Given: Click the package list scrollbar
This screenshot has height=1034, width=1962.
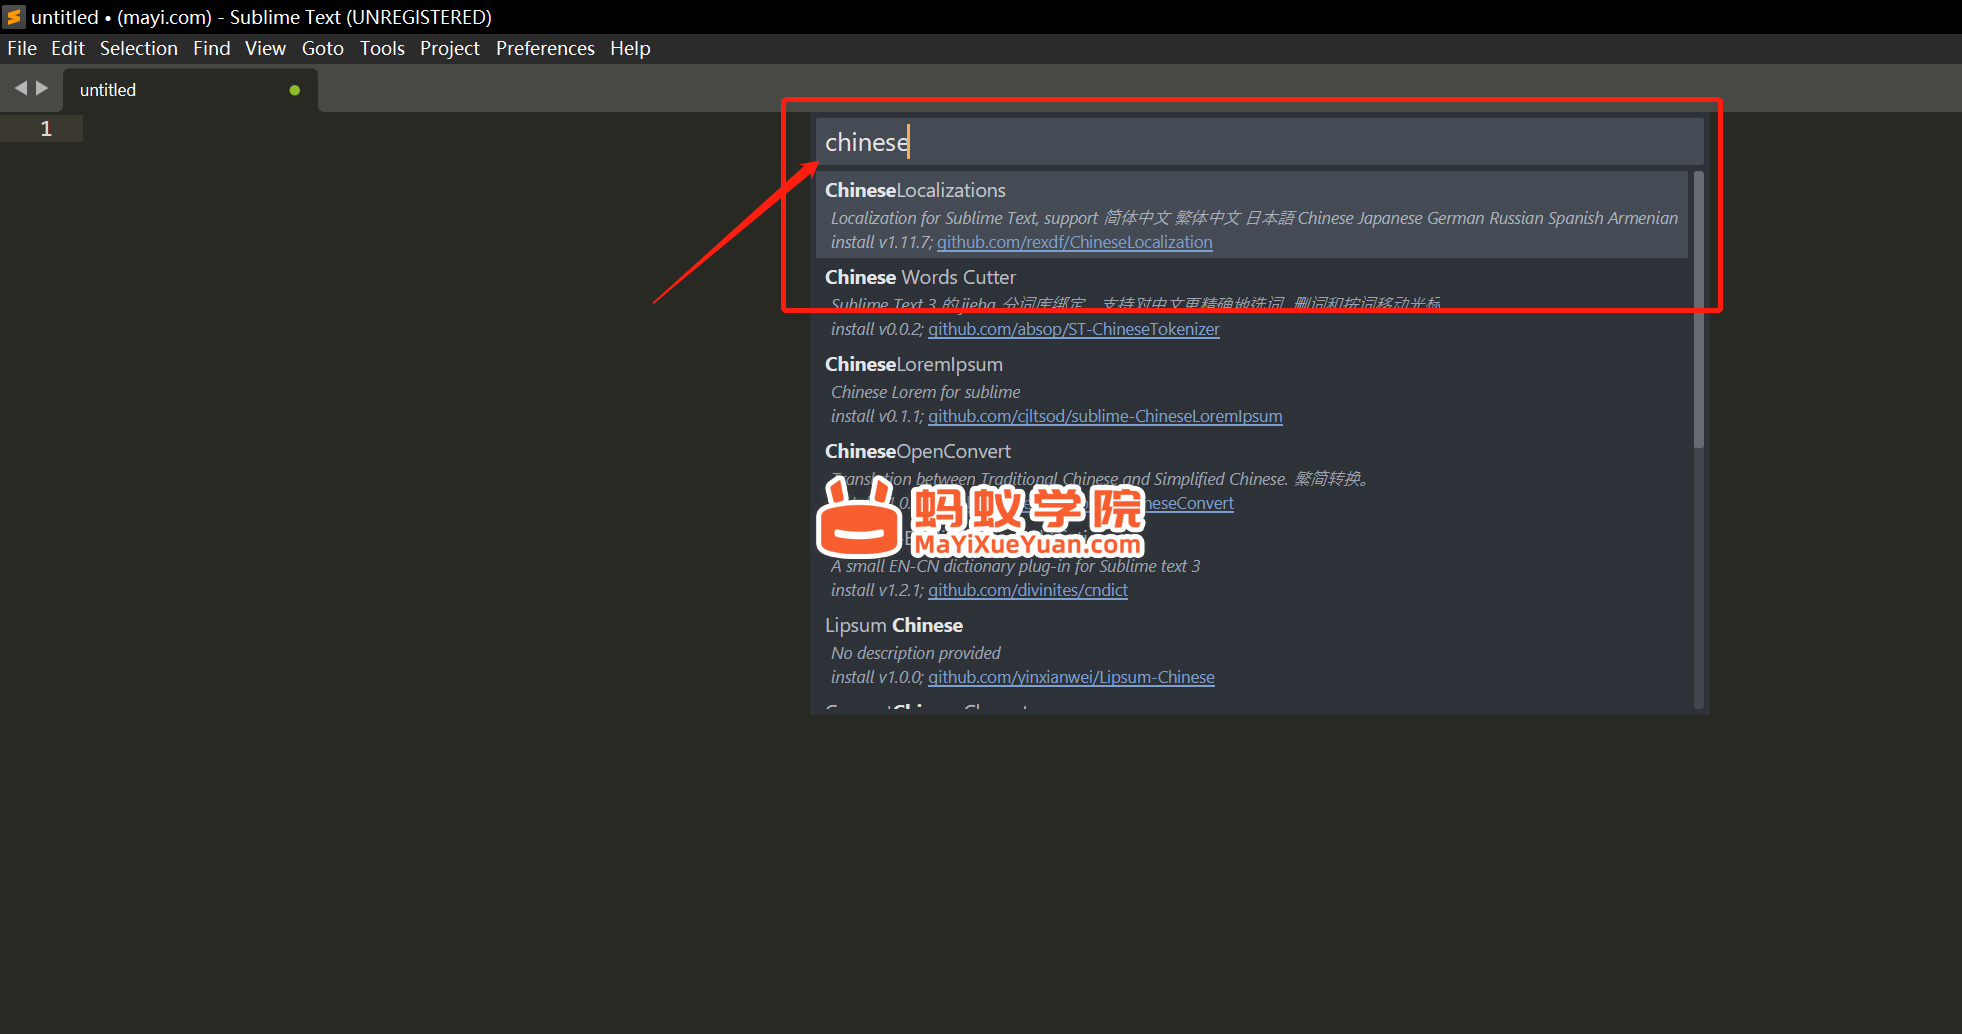Looking at the screenshot, I should pos(1698,310).
